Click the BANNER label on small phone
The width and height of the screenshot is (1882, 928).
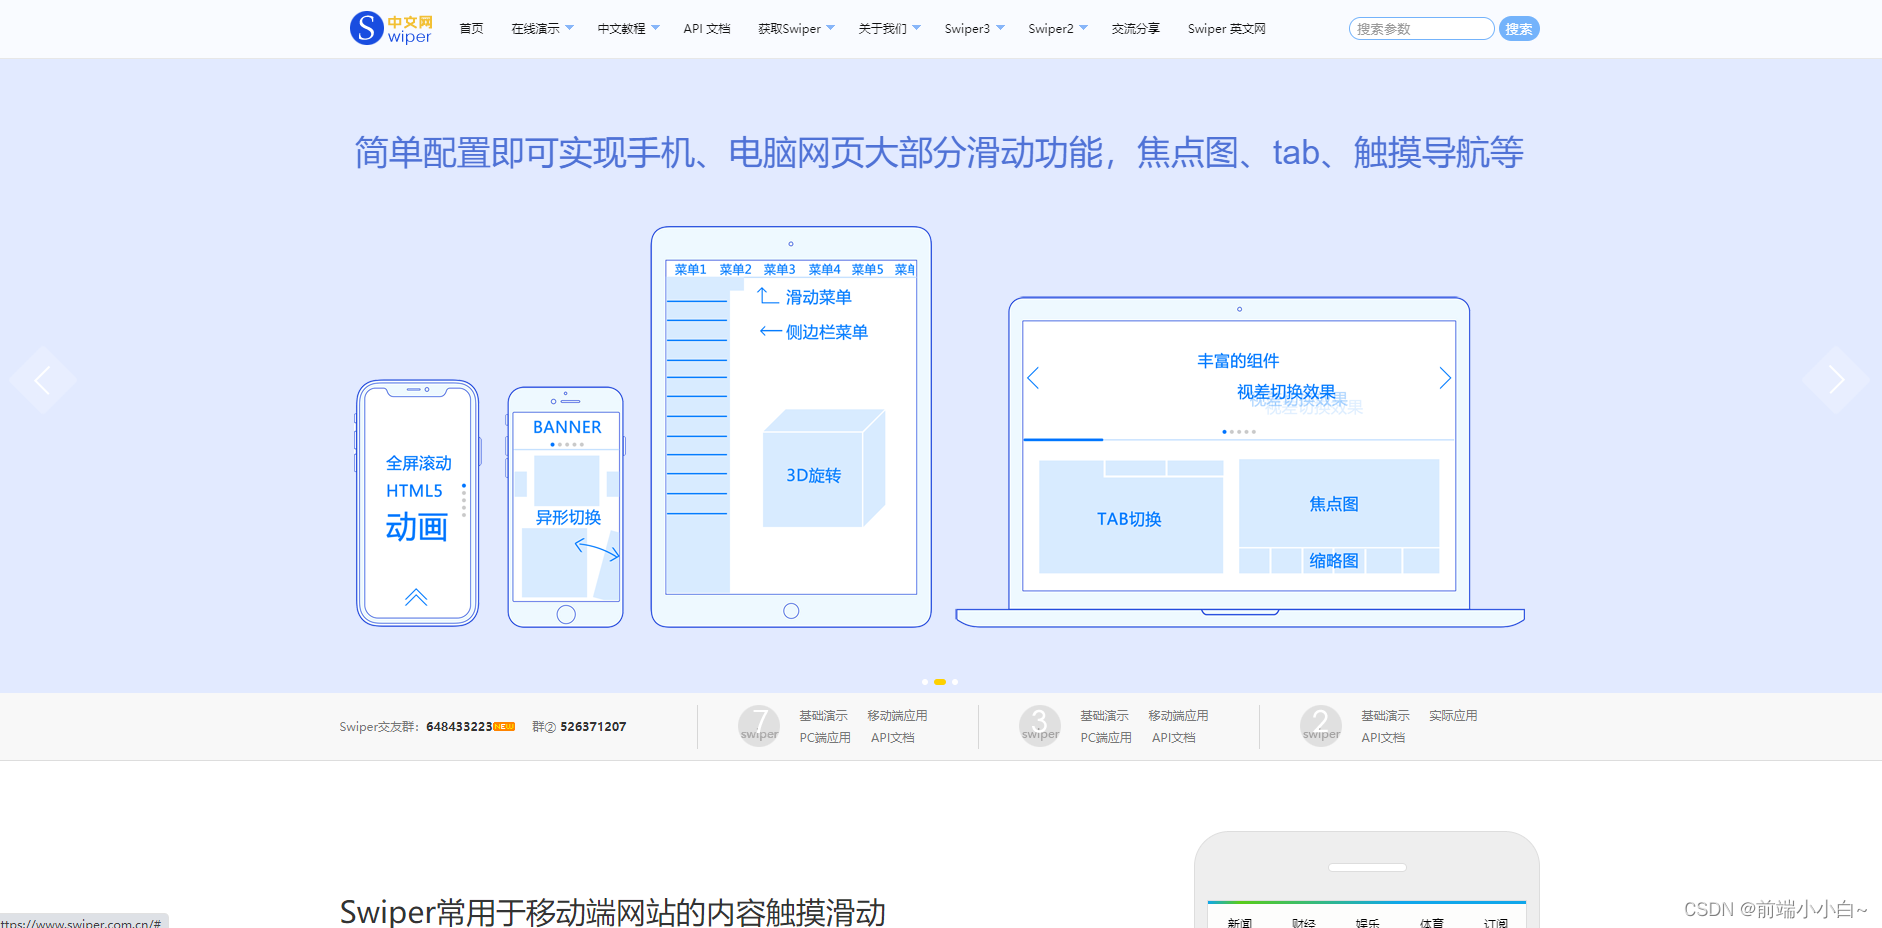pyautogui.click(x=567, y=427)
